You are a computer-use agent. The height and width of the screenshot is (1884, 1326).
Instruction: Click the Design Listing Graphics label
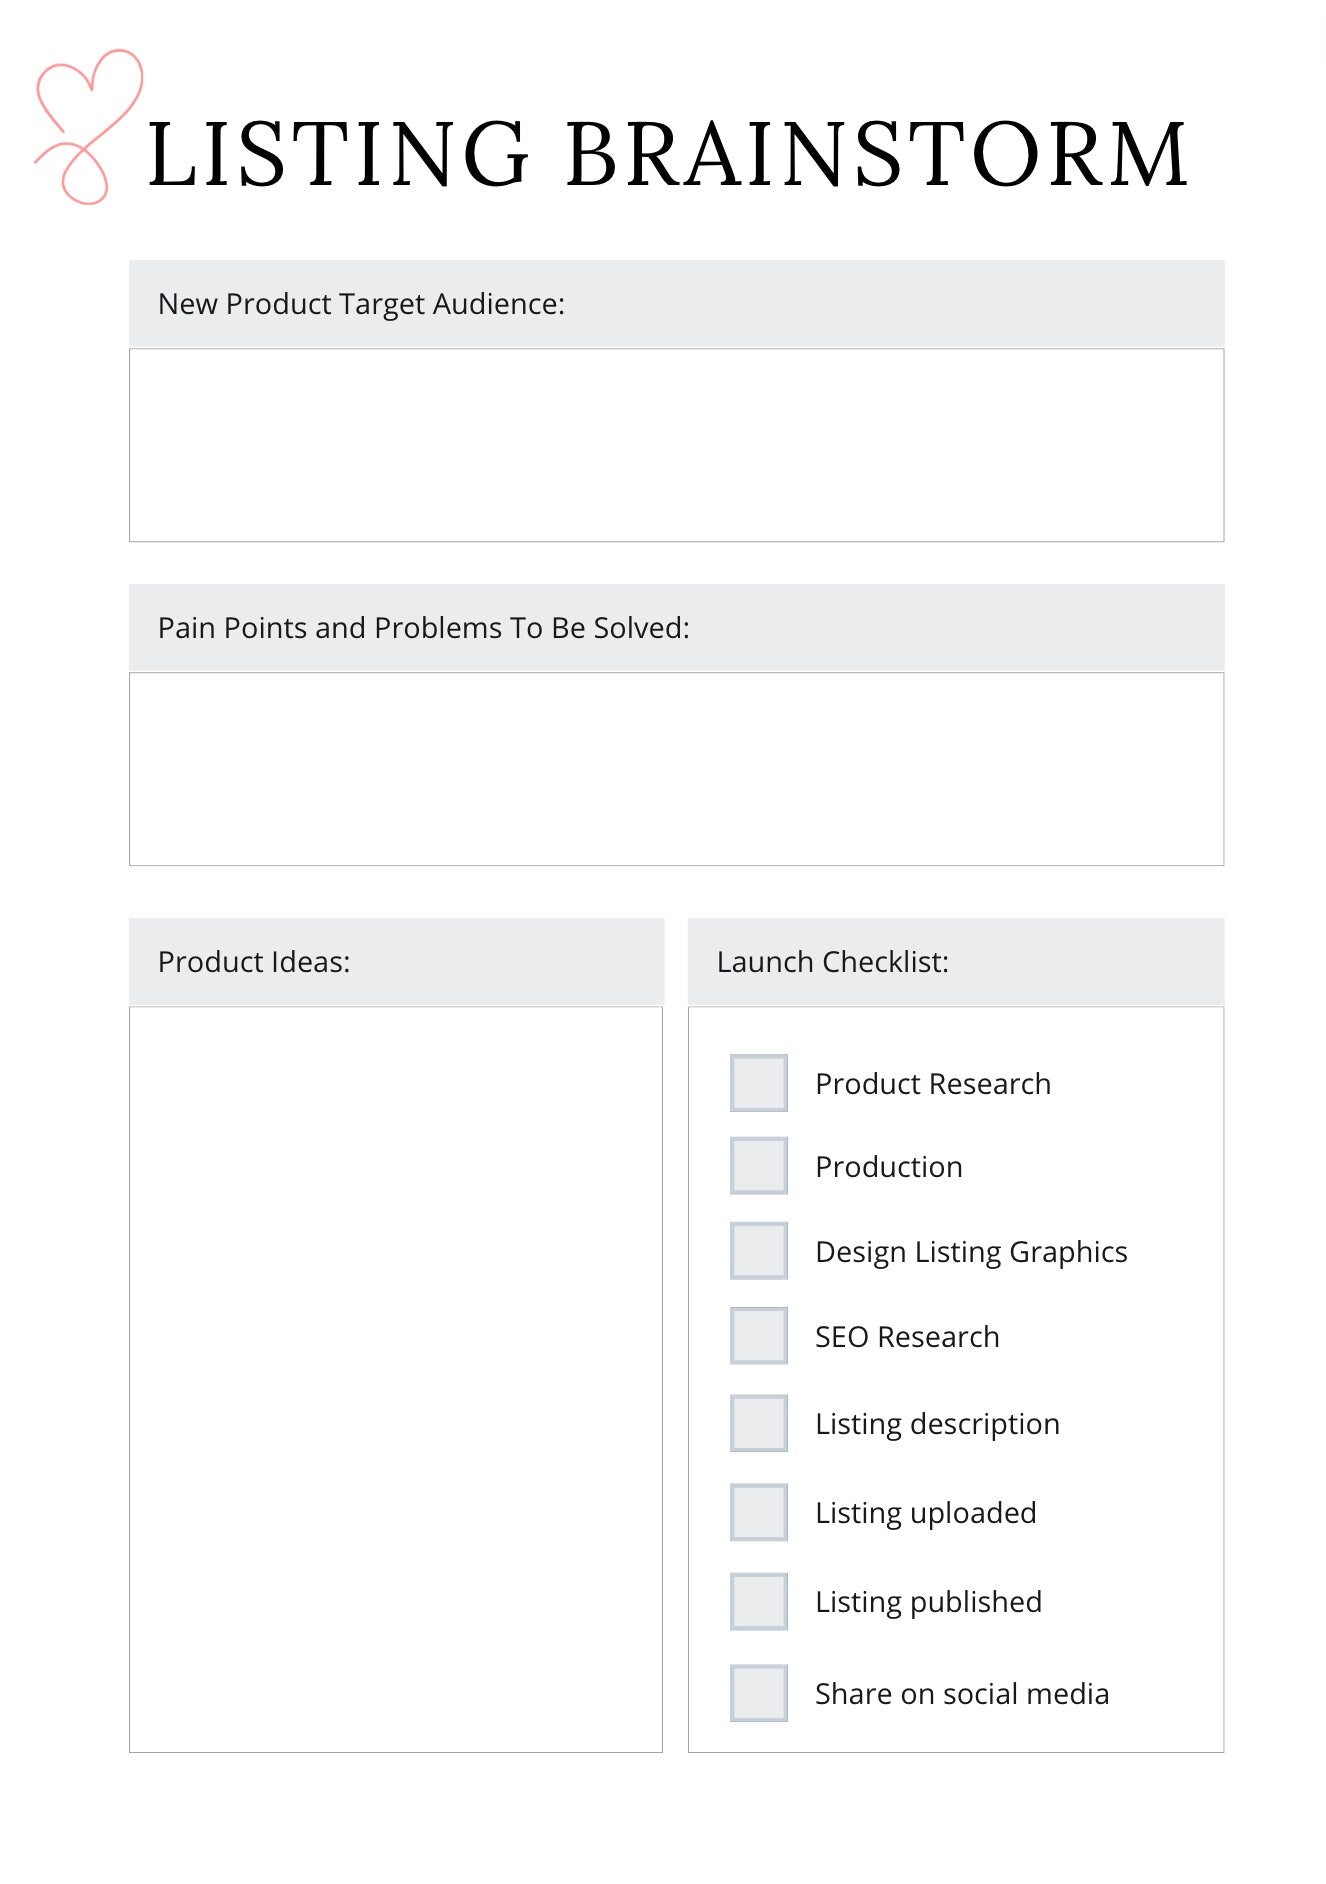(x=971, y=1252)
